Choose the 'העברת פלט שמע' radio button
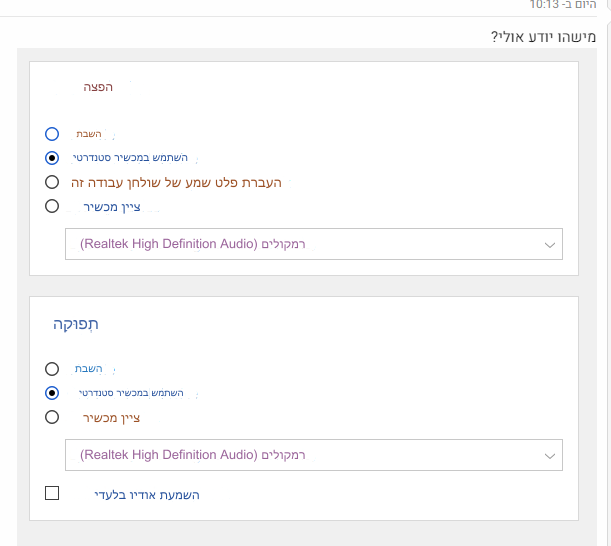Viewport: 611px width, 546px height. pyautogui.click(x=52, y=182)
